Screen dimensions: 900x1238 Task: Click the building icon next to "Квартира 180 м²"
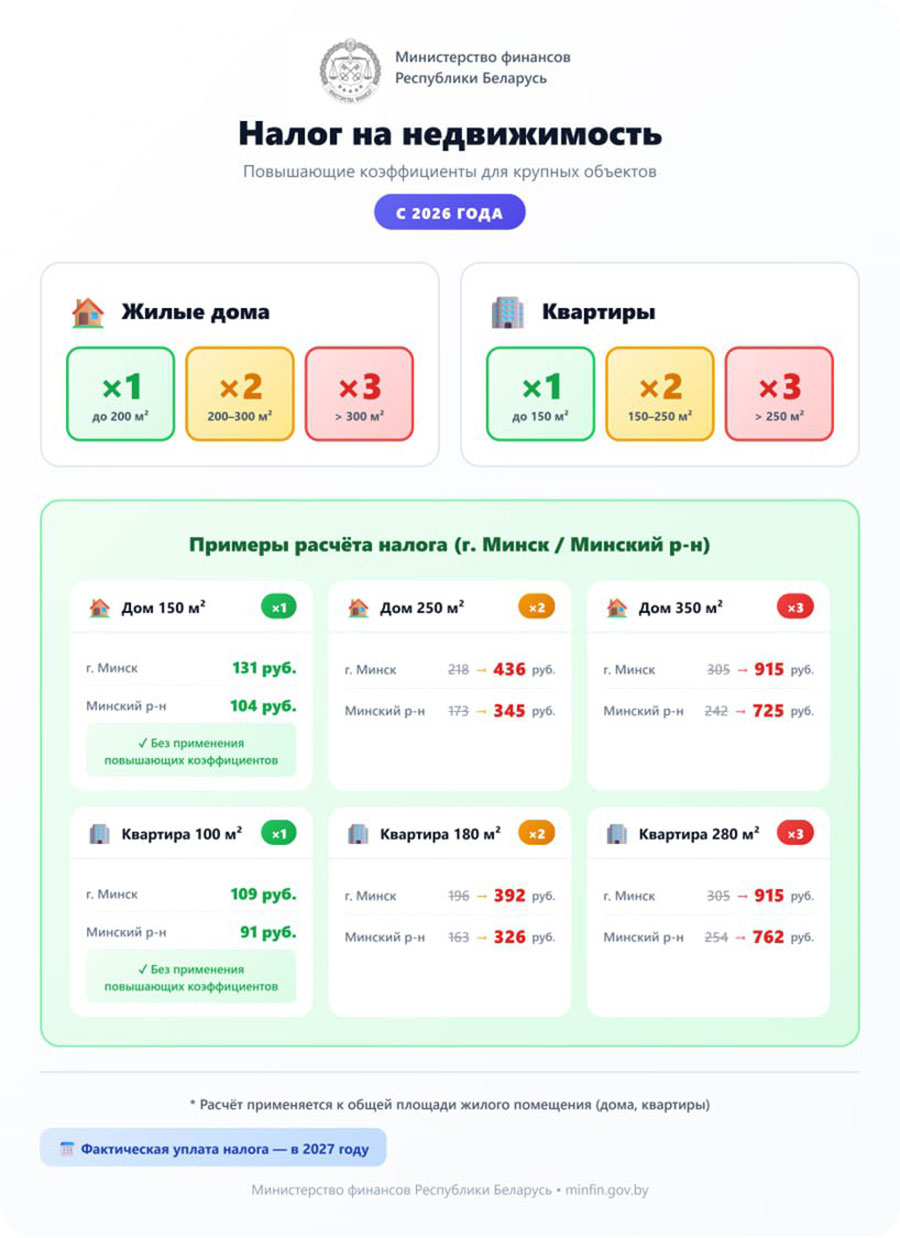[358, 833]
